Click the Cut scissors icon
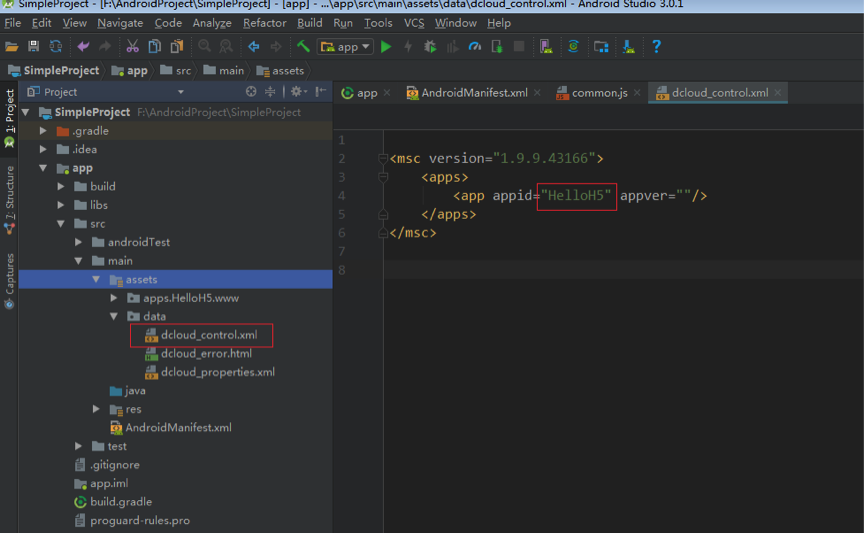 [x=132, y=47]
